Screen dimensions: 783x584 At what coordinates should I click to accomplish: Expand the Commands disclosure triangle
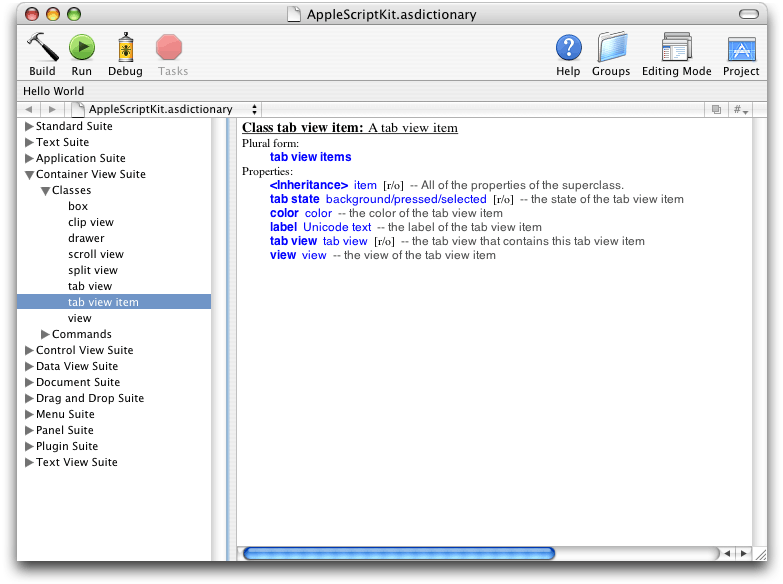point(45,335)
